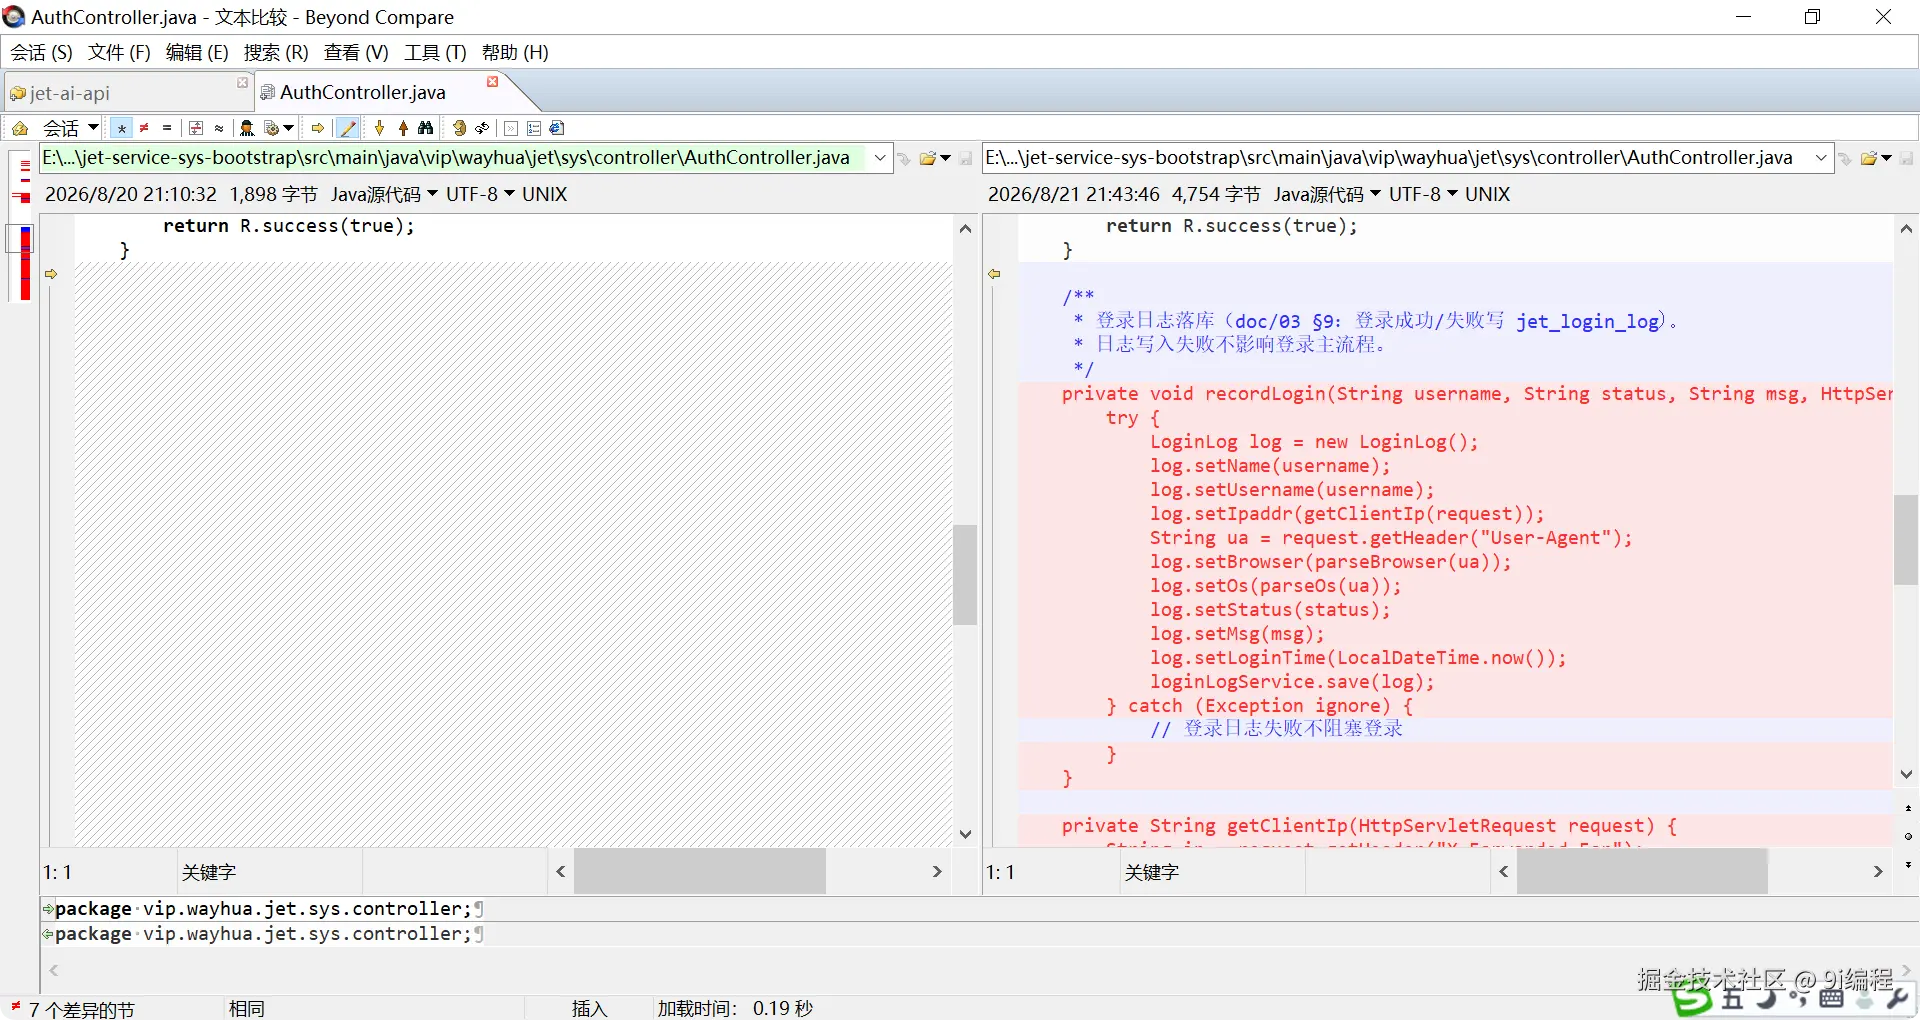This screenshot has height=1020, width=1920.
Task: Click the Next Section chevrons icon
Action: (x=511, y=128)
